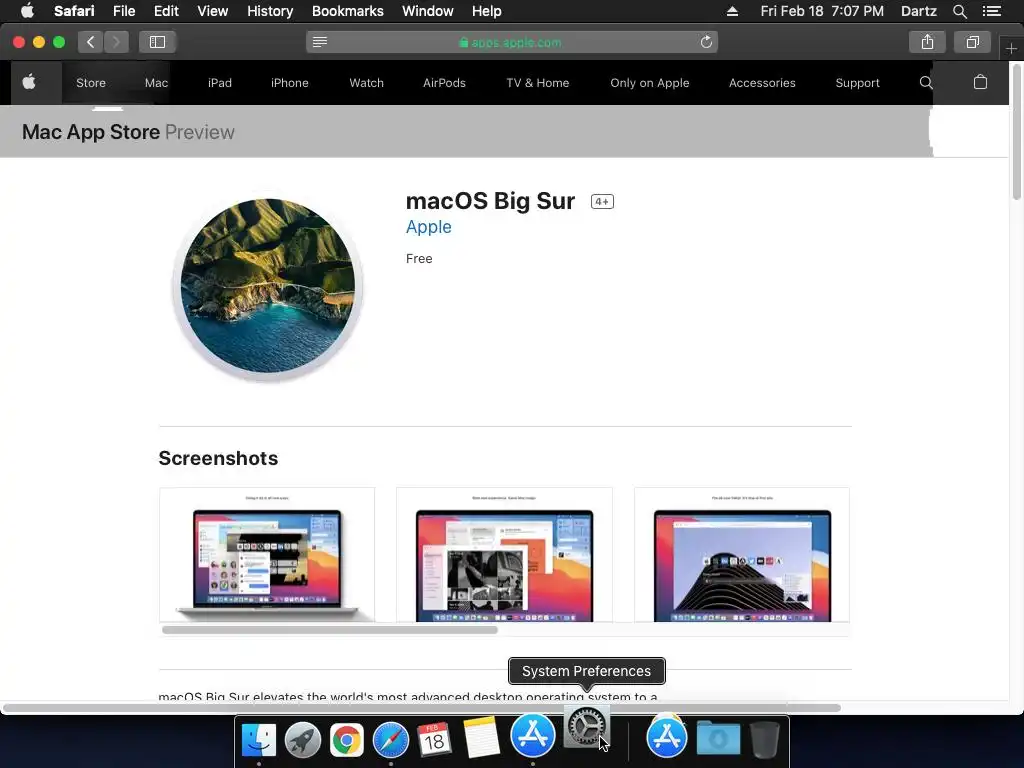Viewport: 1024px width, 768px height.
Task: Click the page's vertical scrollbar
Action: click(x=1017, y=131)
